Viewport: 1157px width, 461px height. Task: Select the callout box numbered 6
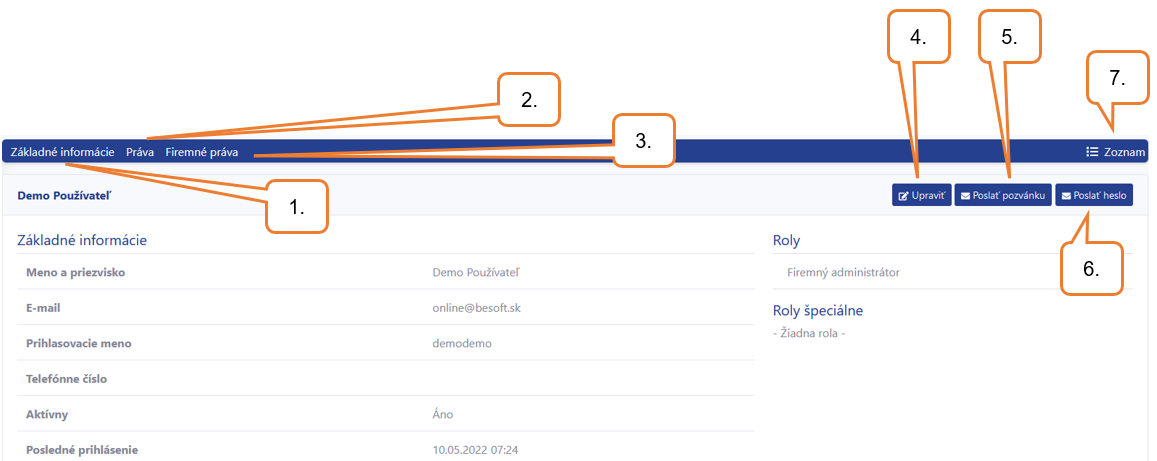(x=1091, y=269)
